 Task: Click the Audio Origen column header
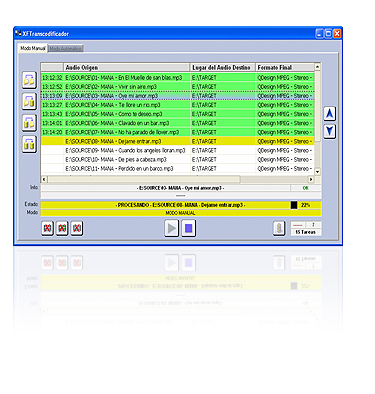[126, 67]
